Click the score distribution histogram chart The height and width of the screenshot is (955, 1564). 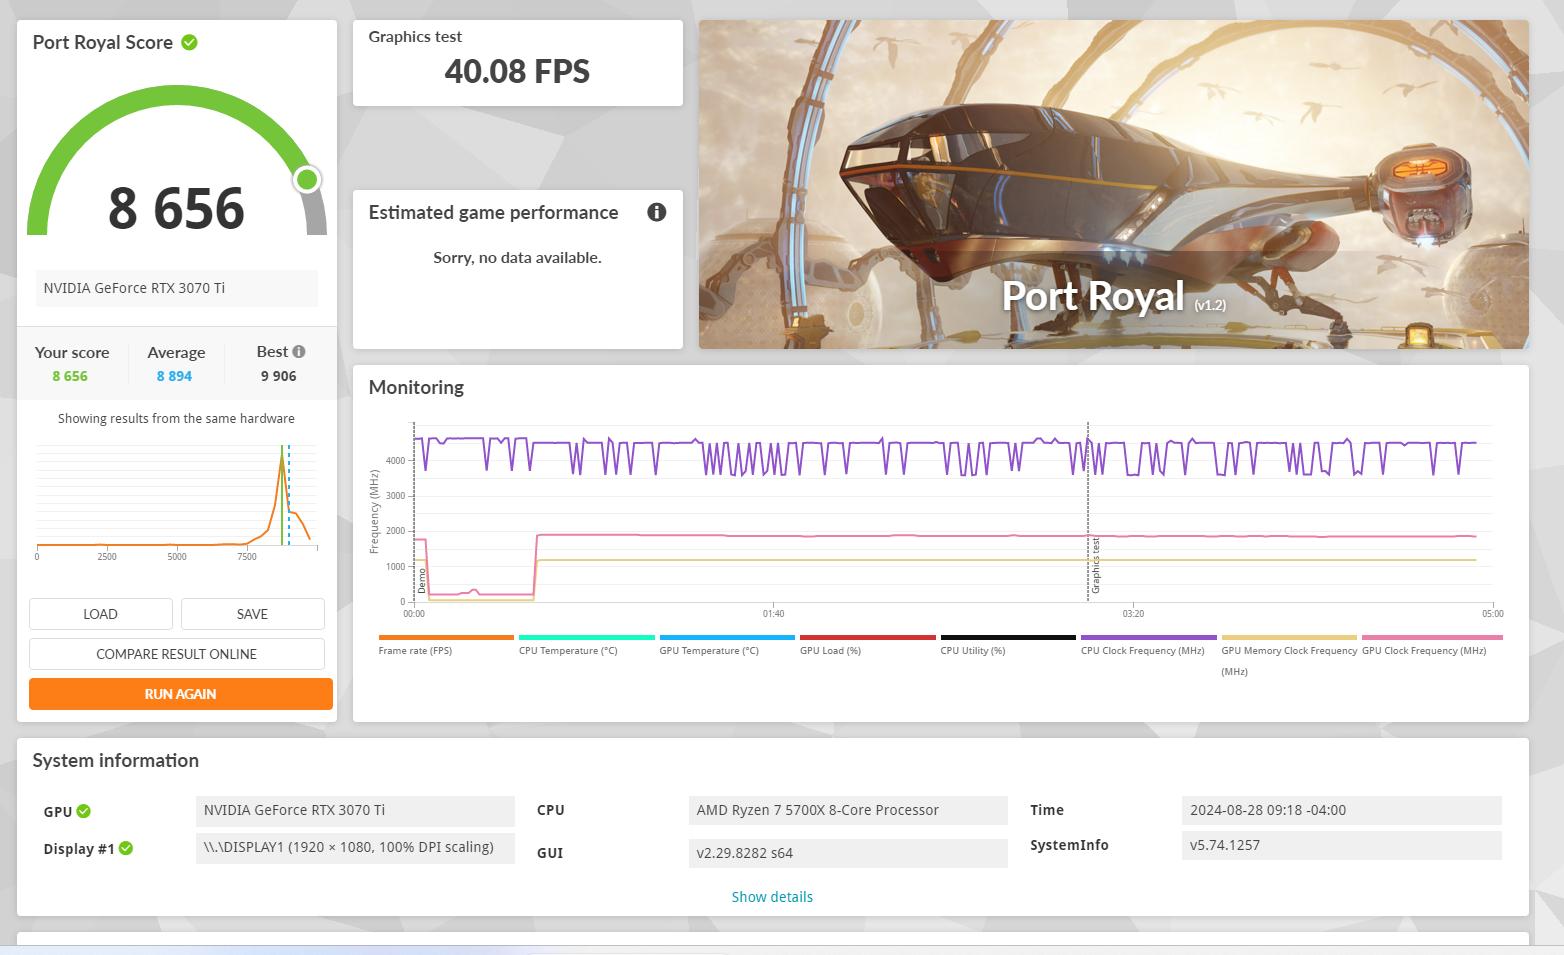(x=176, y=497)
